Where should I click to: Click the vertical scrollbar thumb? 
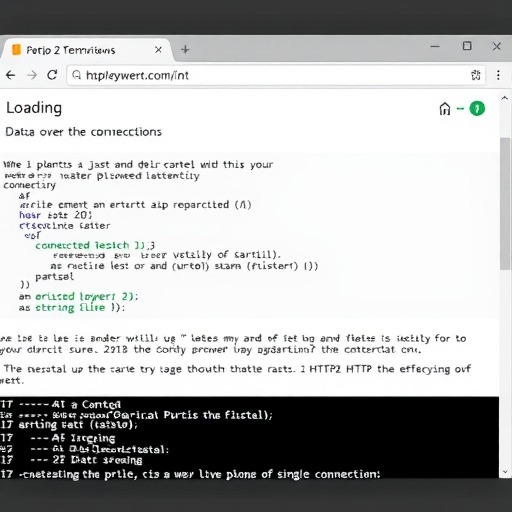(505, 203)
